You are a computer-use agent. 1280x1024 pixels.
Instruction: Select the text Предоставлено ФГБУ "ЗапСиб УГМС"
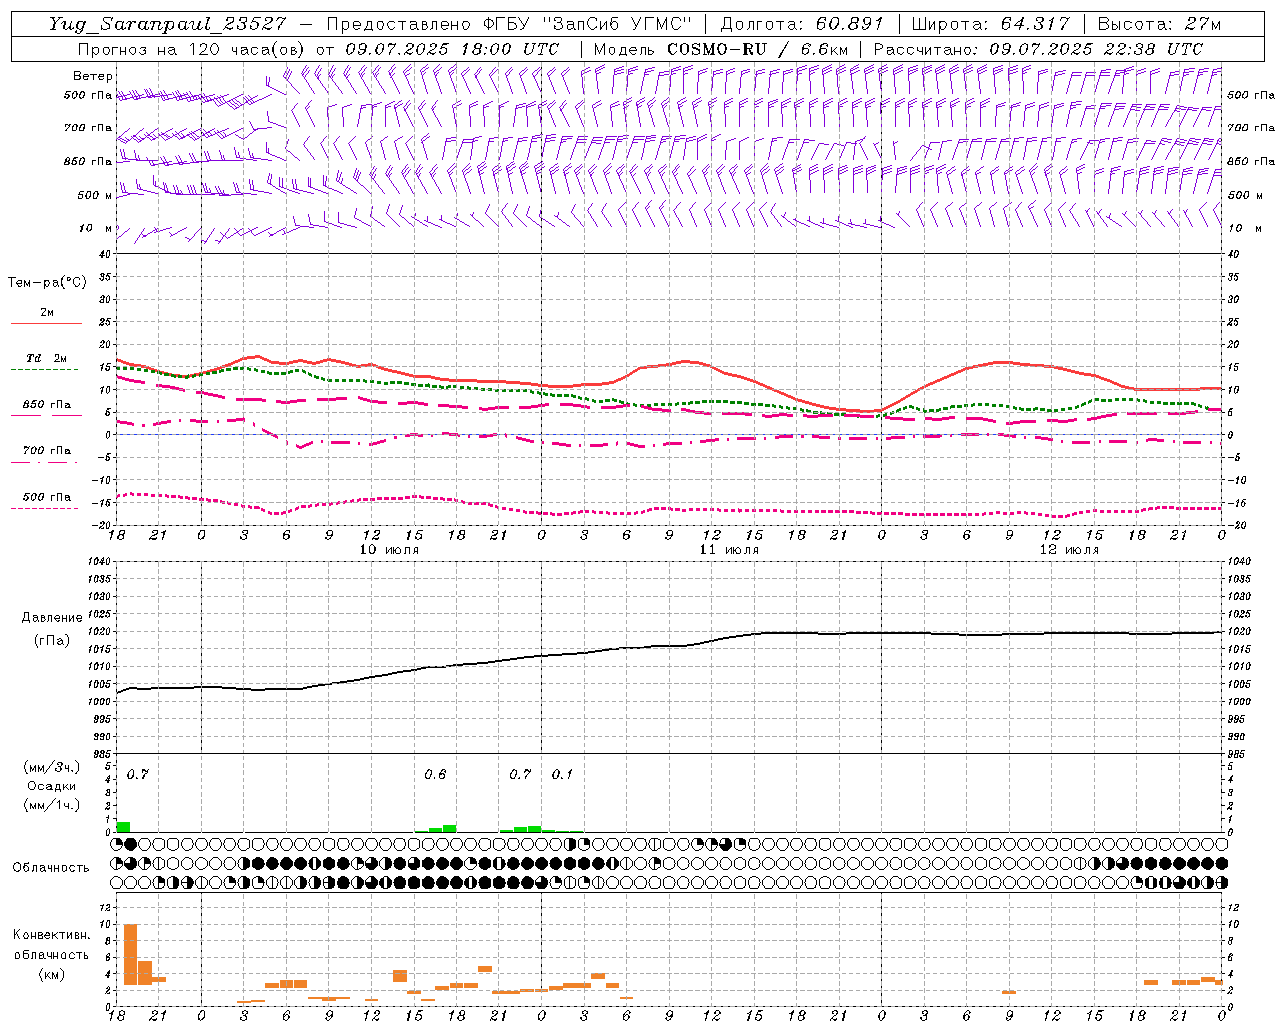click(x=510, y=24)
